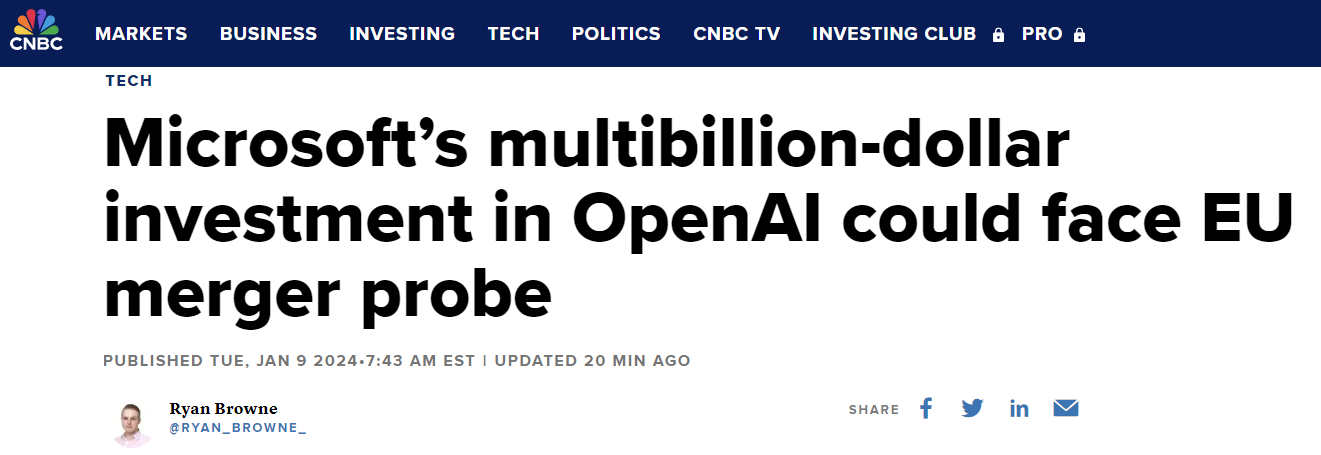
Task: Go to the PRO subscription section
Action: pos(1042,34)
